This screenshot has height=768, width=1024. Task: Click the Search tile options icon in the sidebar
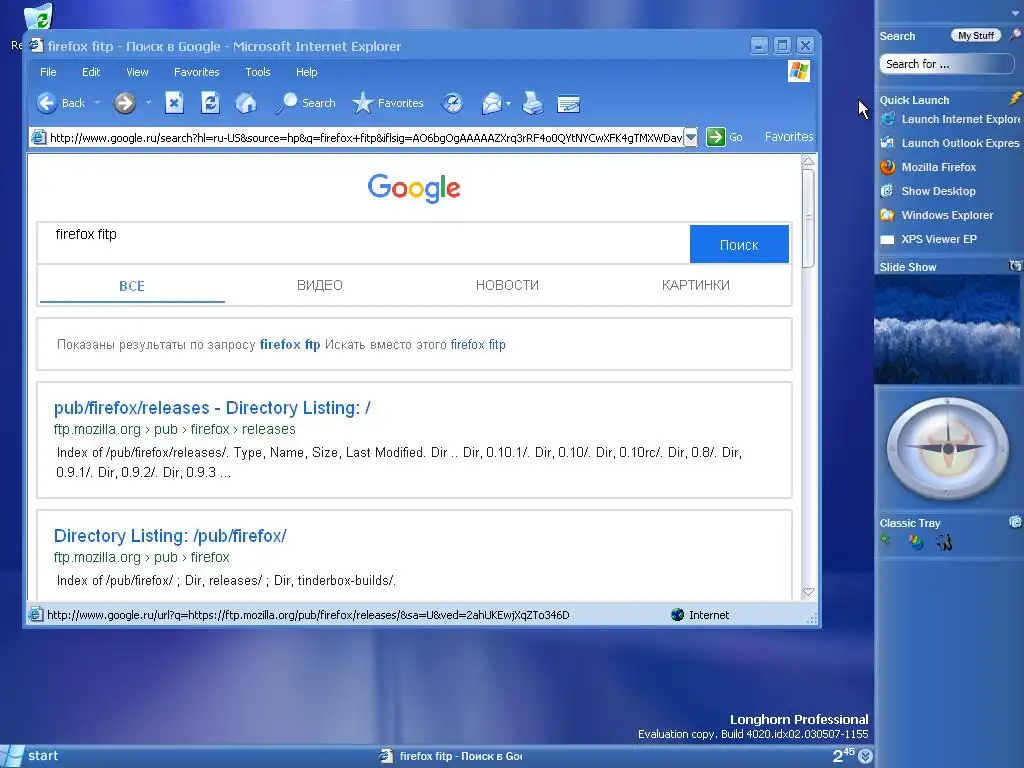(1016, 35)
